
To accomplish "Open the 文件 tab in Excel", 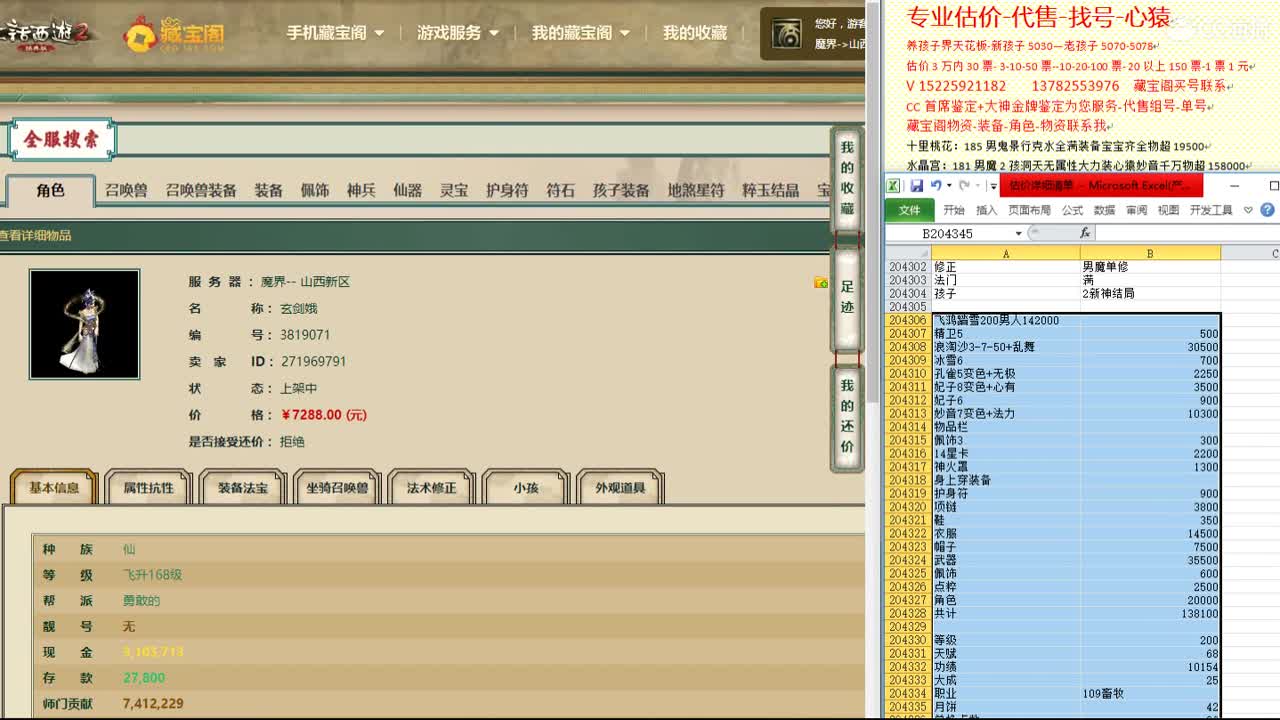I will click(x=909, y=210).
